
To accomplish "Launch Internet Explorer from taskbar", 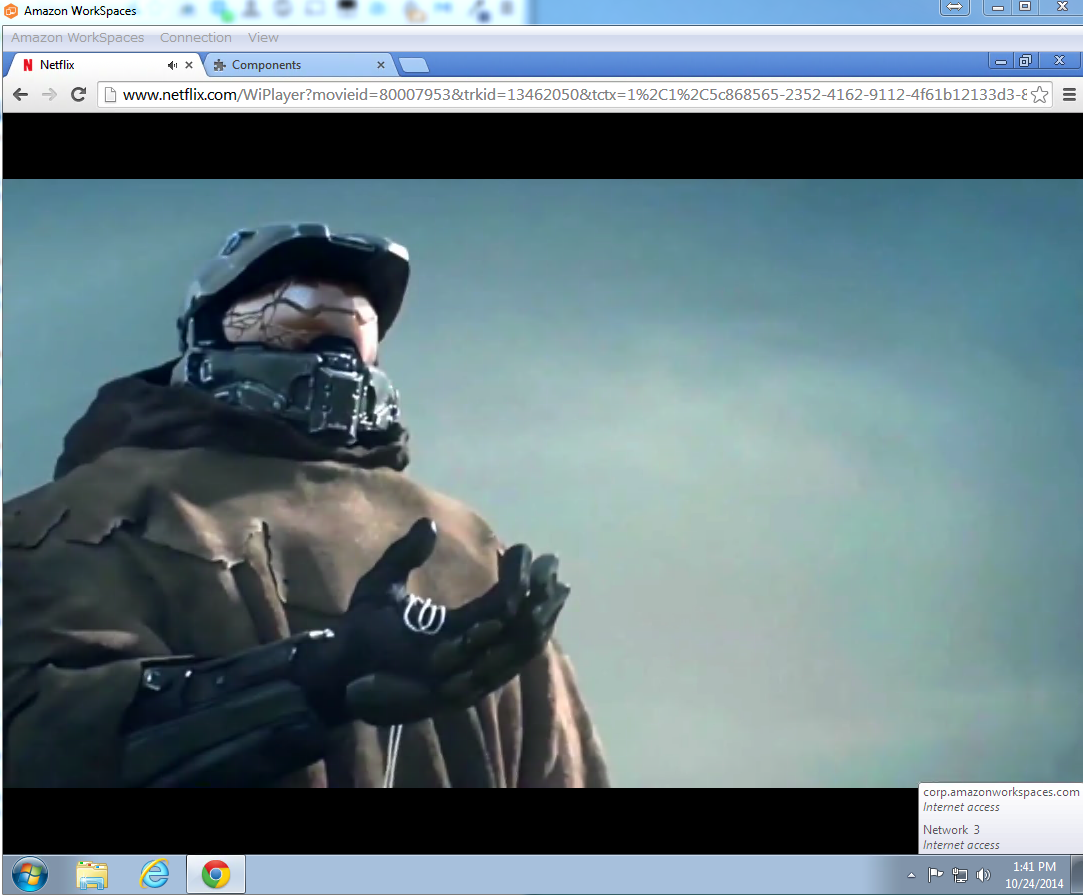I will pos(154,875).
